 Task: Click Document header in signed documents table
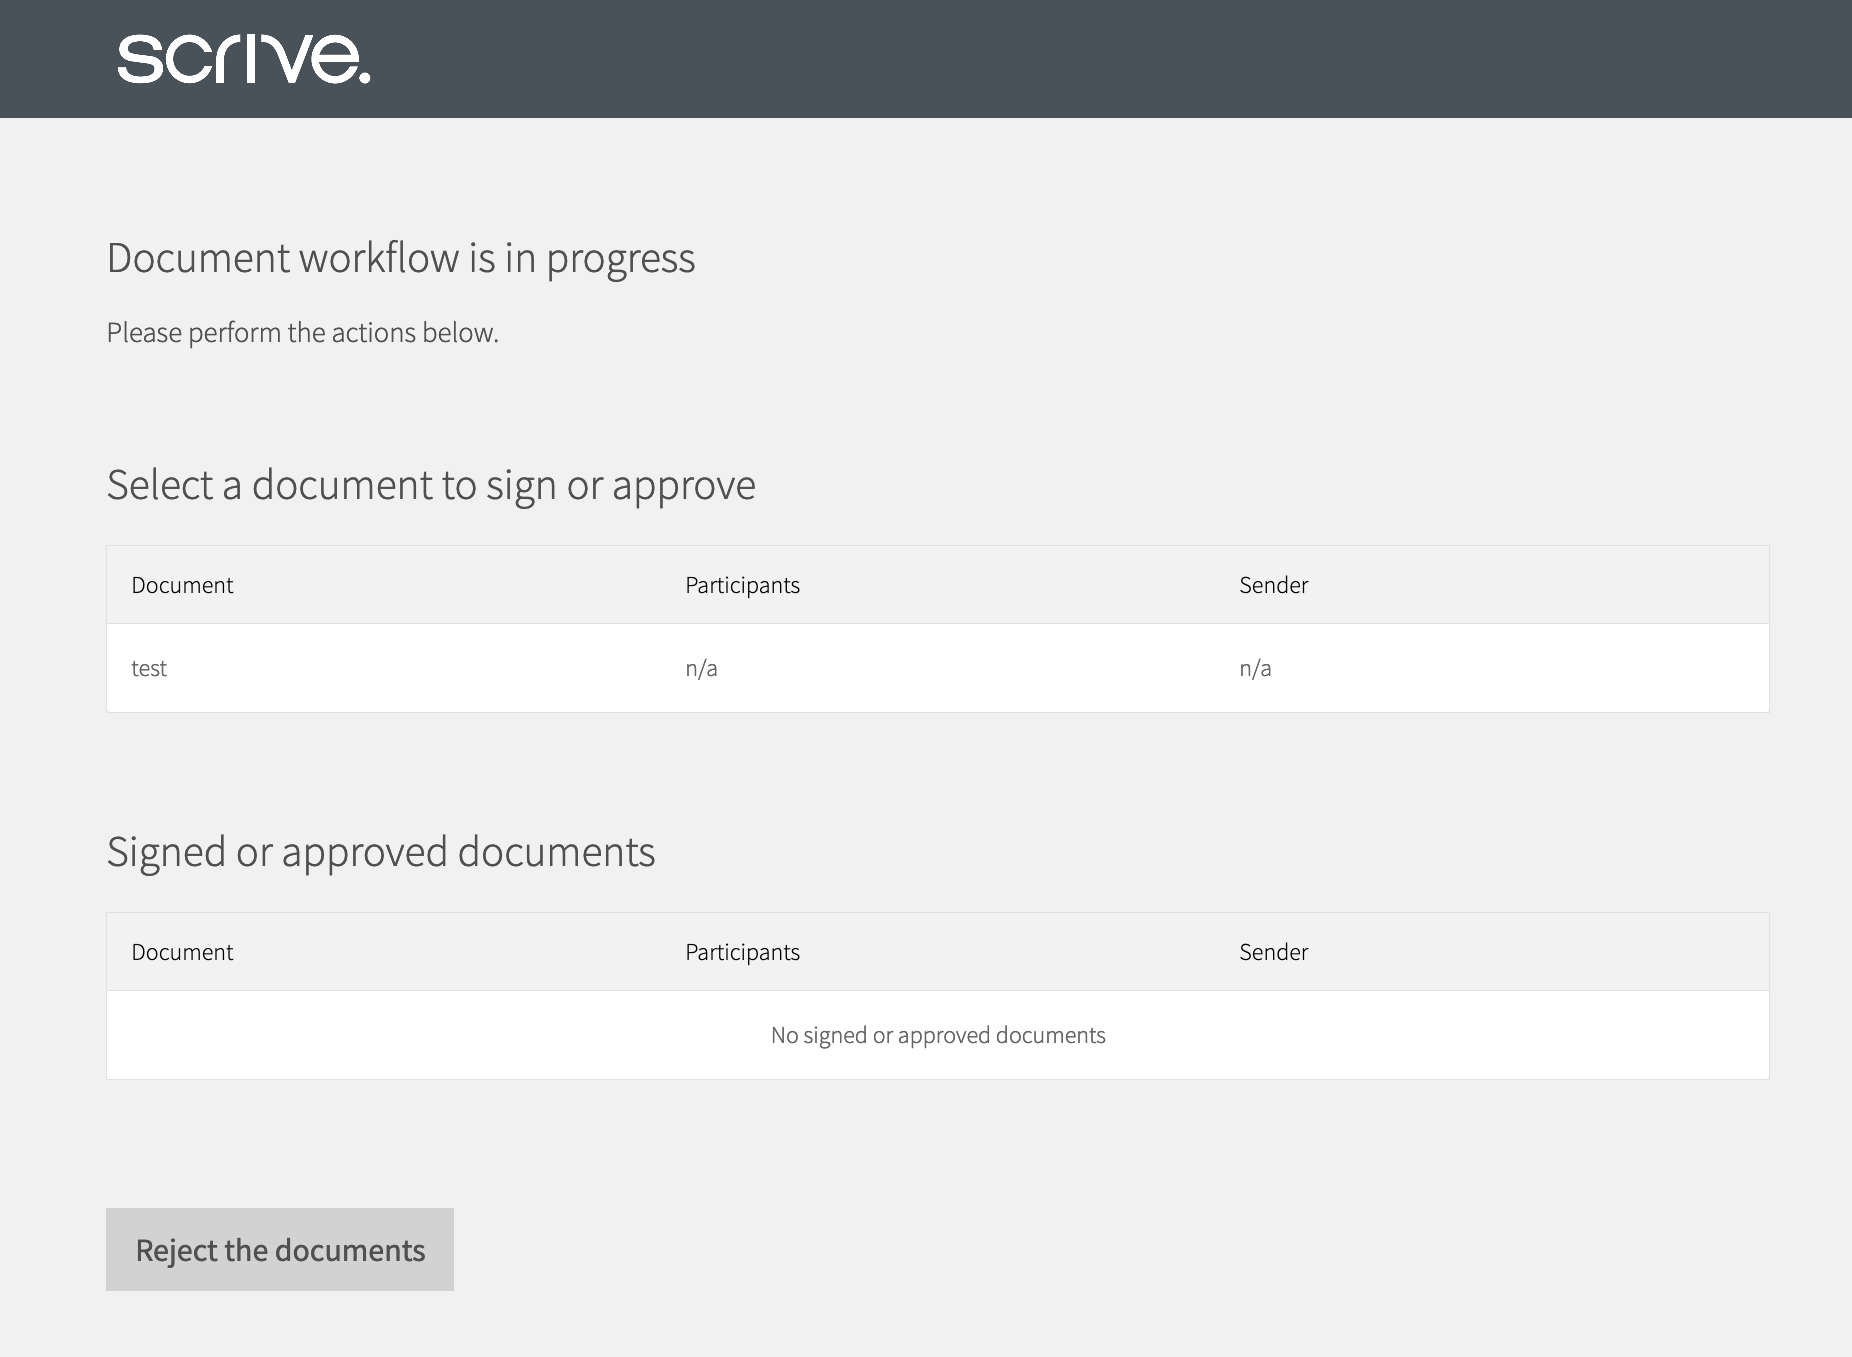point(182,952)
